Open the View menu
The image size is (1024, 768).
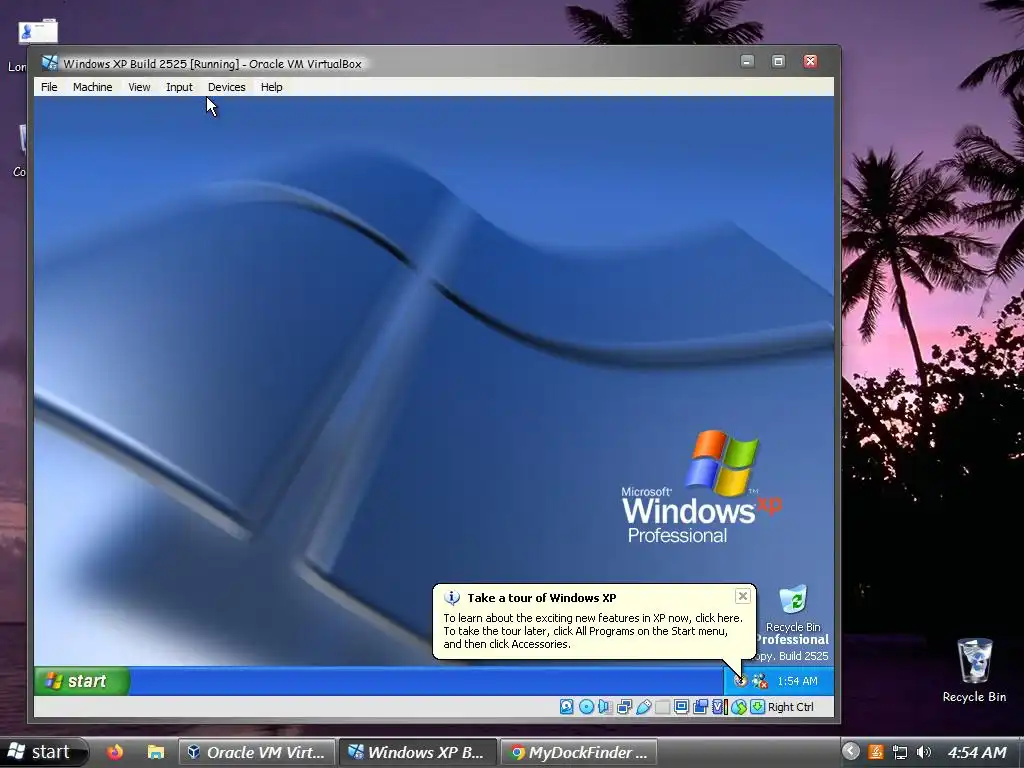pos(139,87)
